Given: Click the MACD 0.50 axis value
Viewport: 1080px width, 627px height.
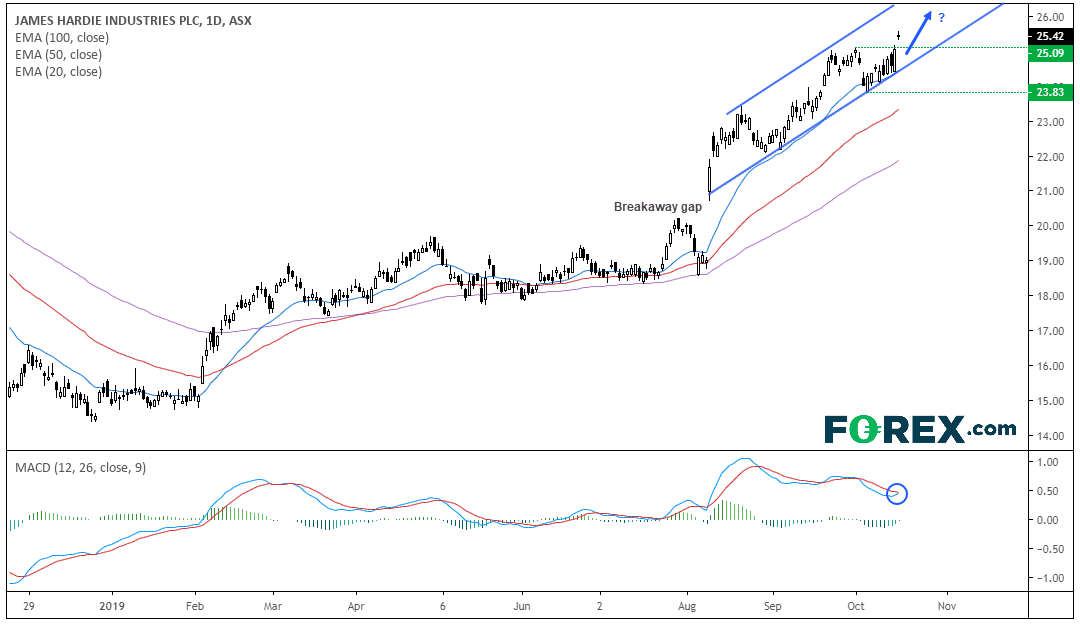Looking at the screenshot, I should coord(1048,491).
